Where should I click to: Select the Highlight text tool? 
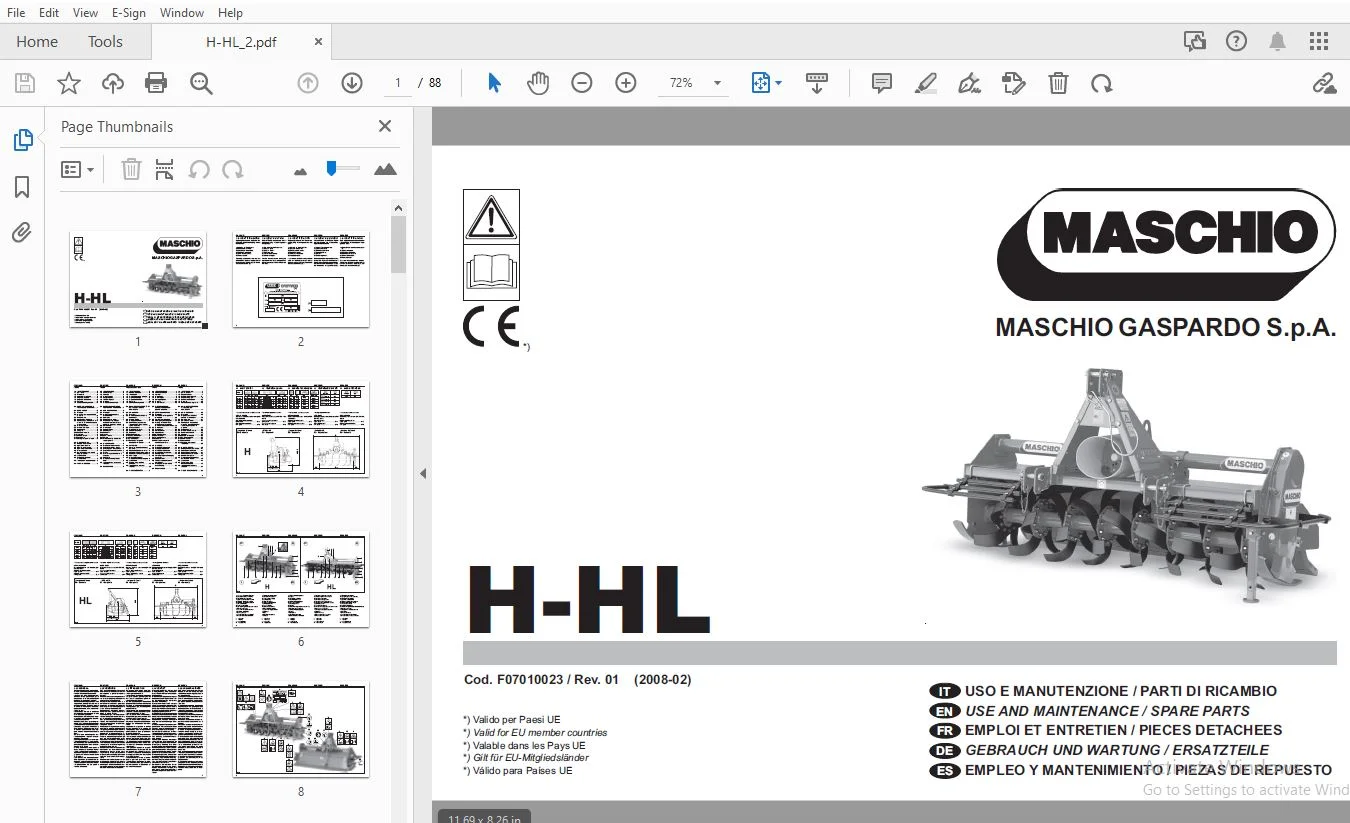point(926,83)
